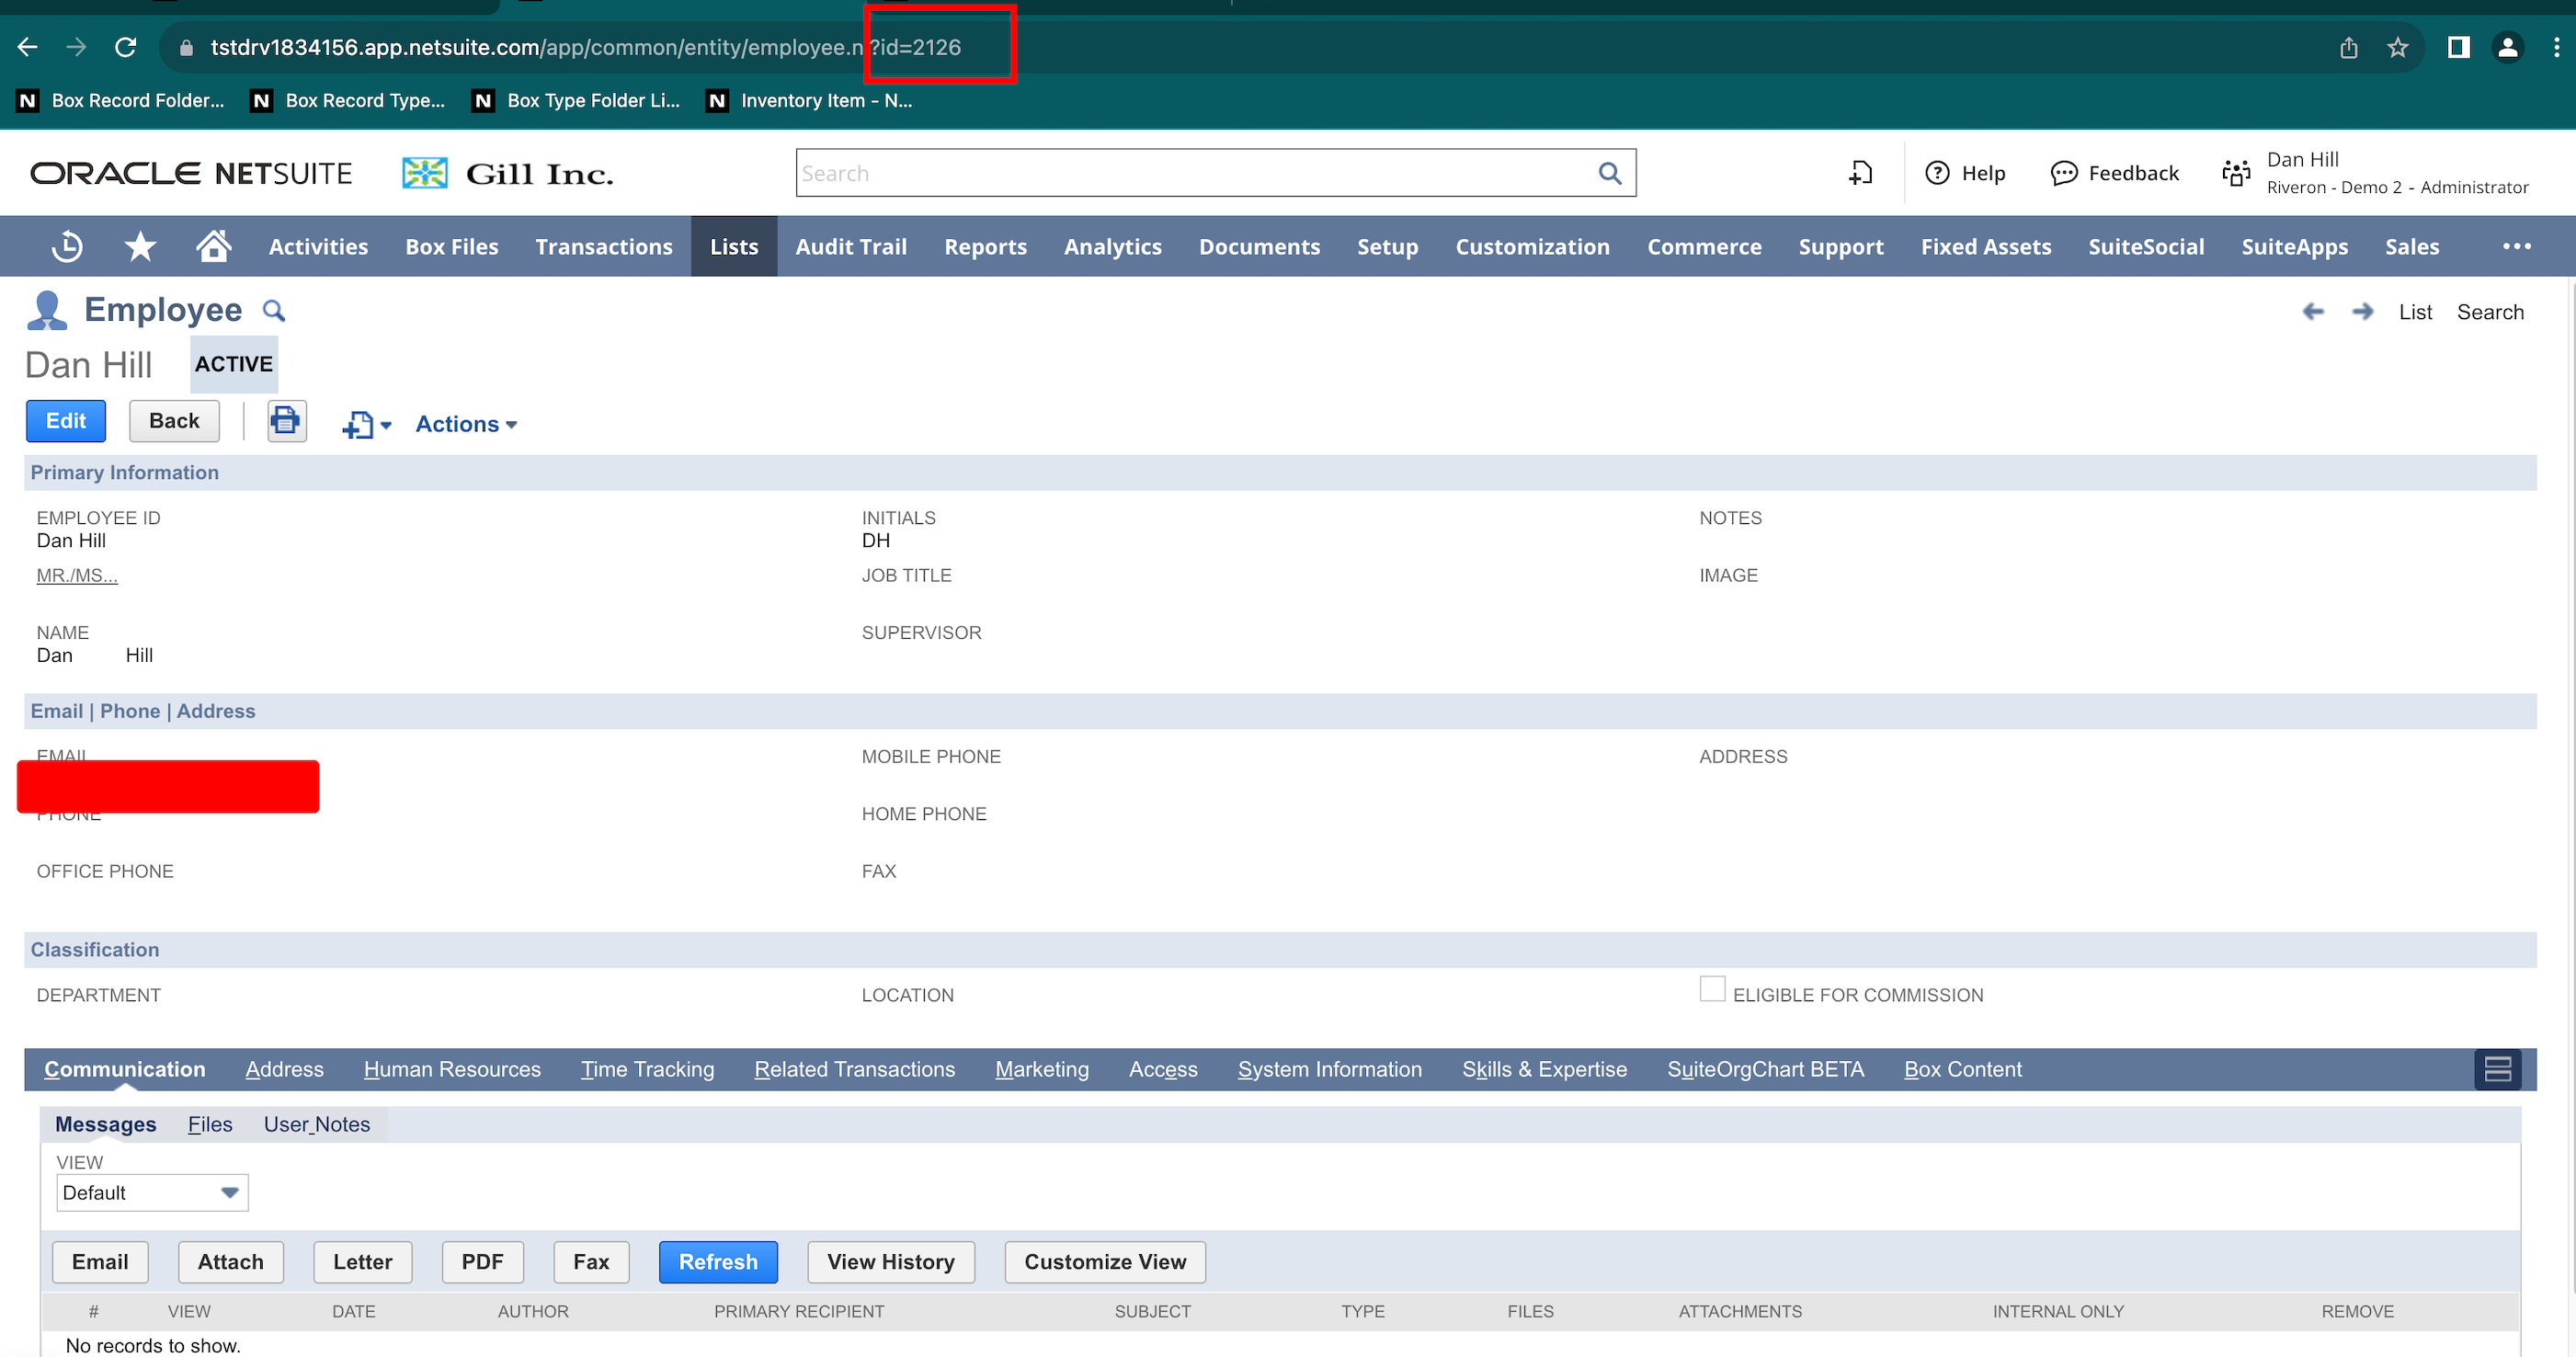The image size is (2576, 1357).
Task: Expand the Actions dropdown menu
Action: click(x=466, y=424)
